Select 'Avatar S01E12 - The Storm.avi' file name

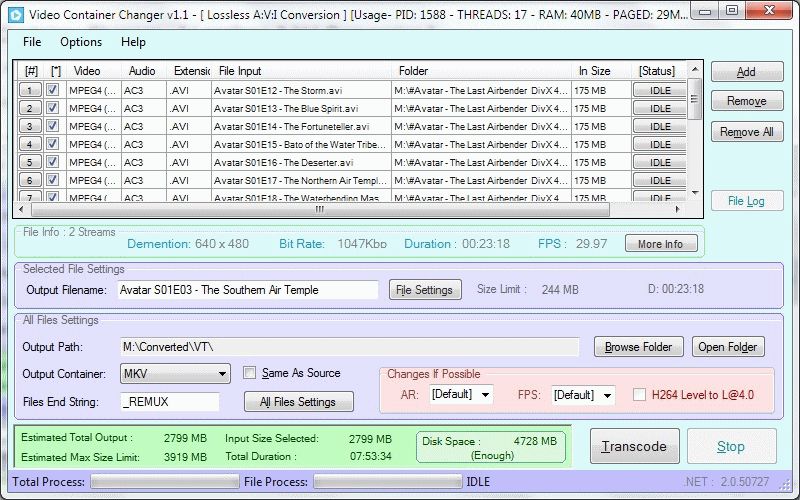(x=278, y=90)
